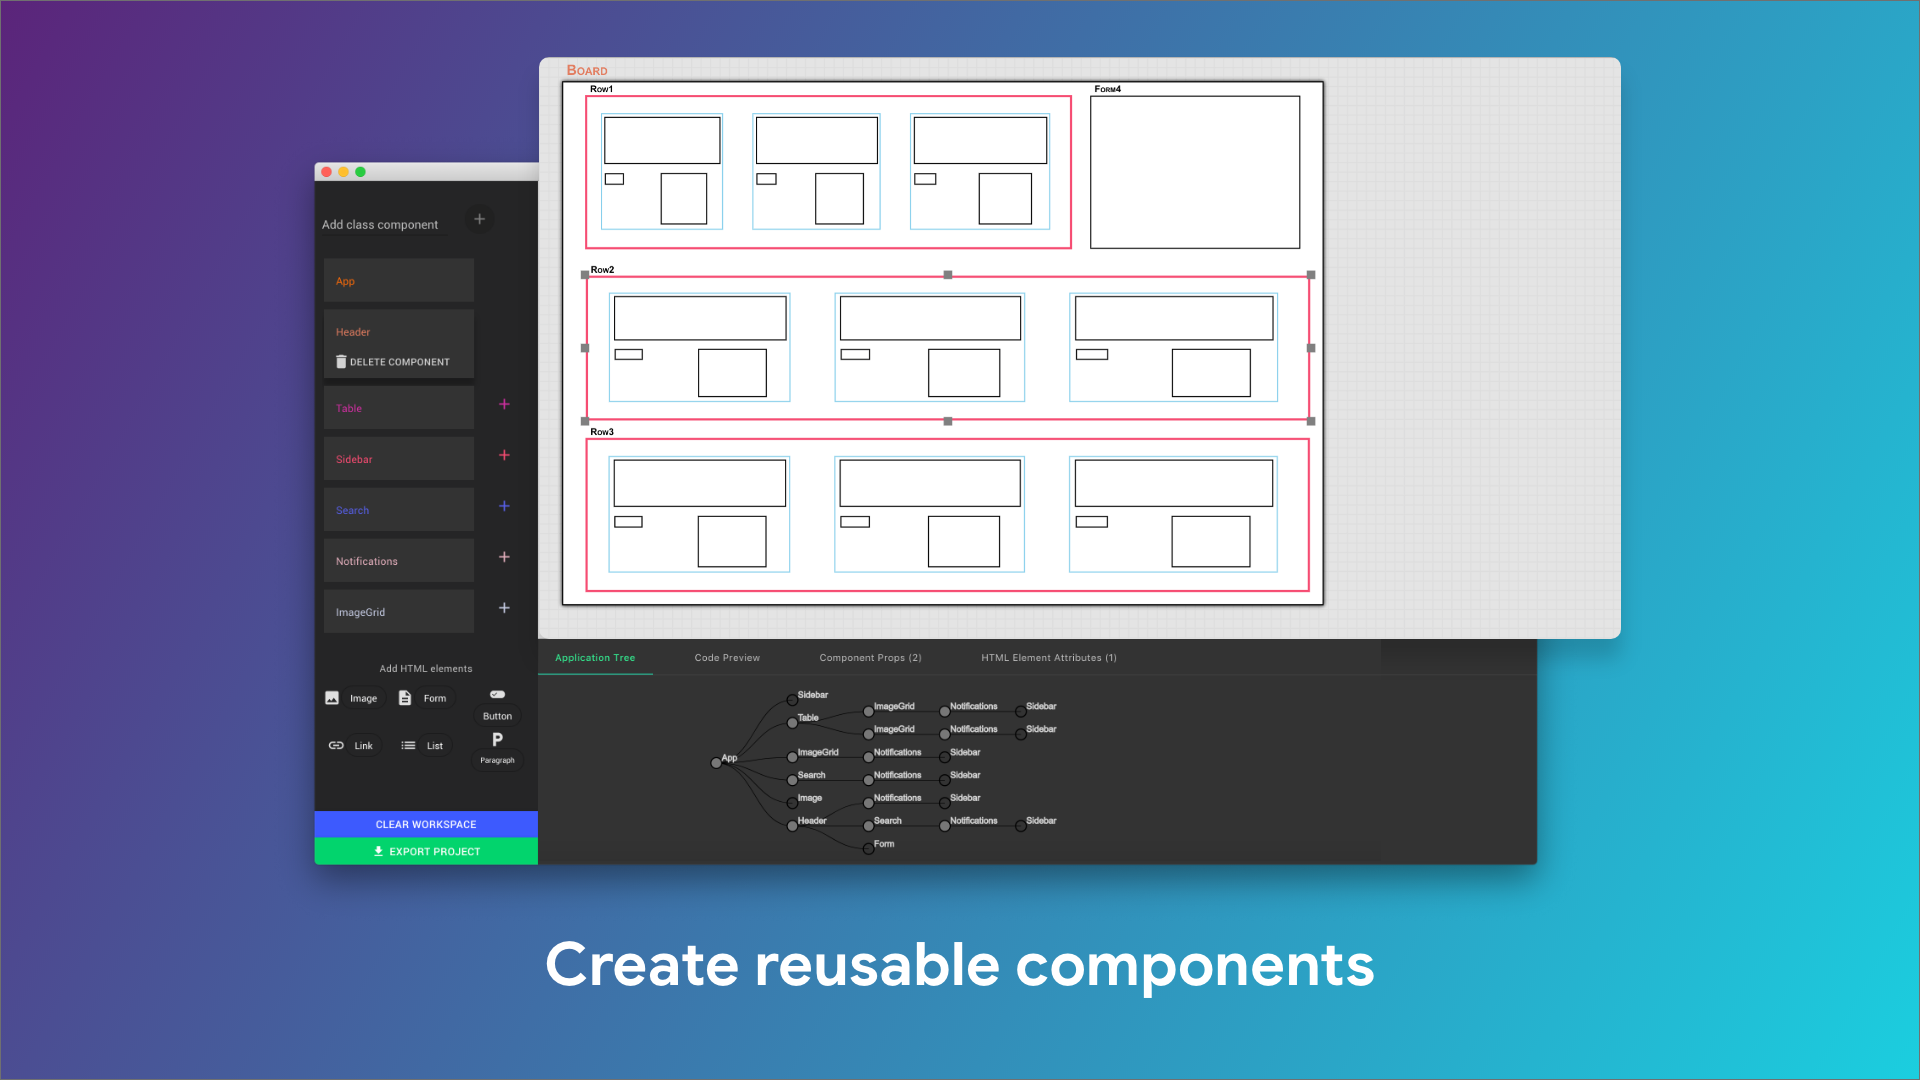The width and height of the screenshot is (1920, 1080).
Task: Click DELETE COMPONENT under Header
Action: point(393,362)
